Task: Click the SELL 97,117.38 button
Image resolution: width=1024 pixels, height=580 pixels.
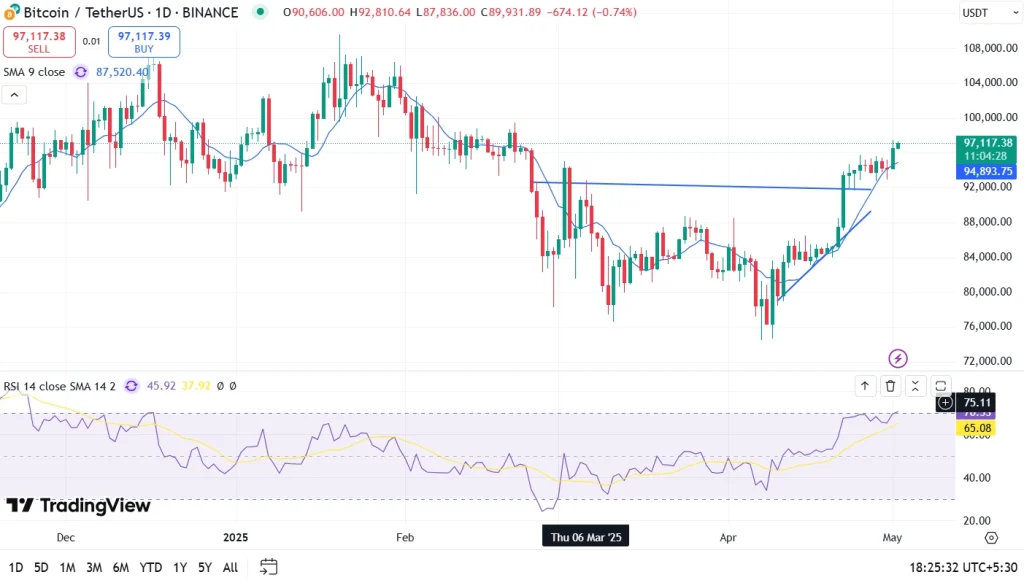Action: click(x=39, y=42)
